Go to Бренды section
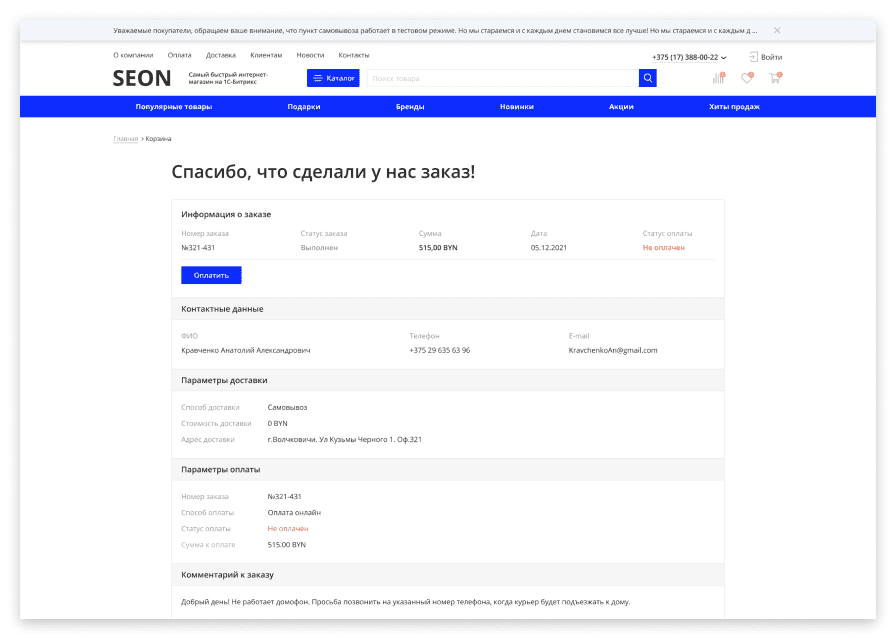Viewport: 896px width, 639px height. point(410,106)
